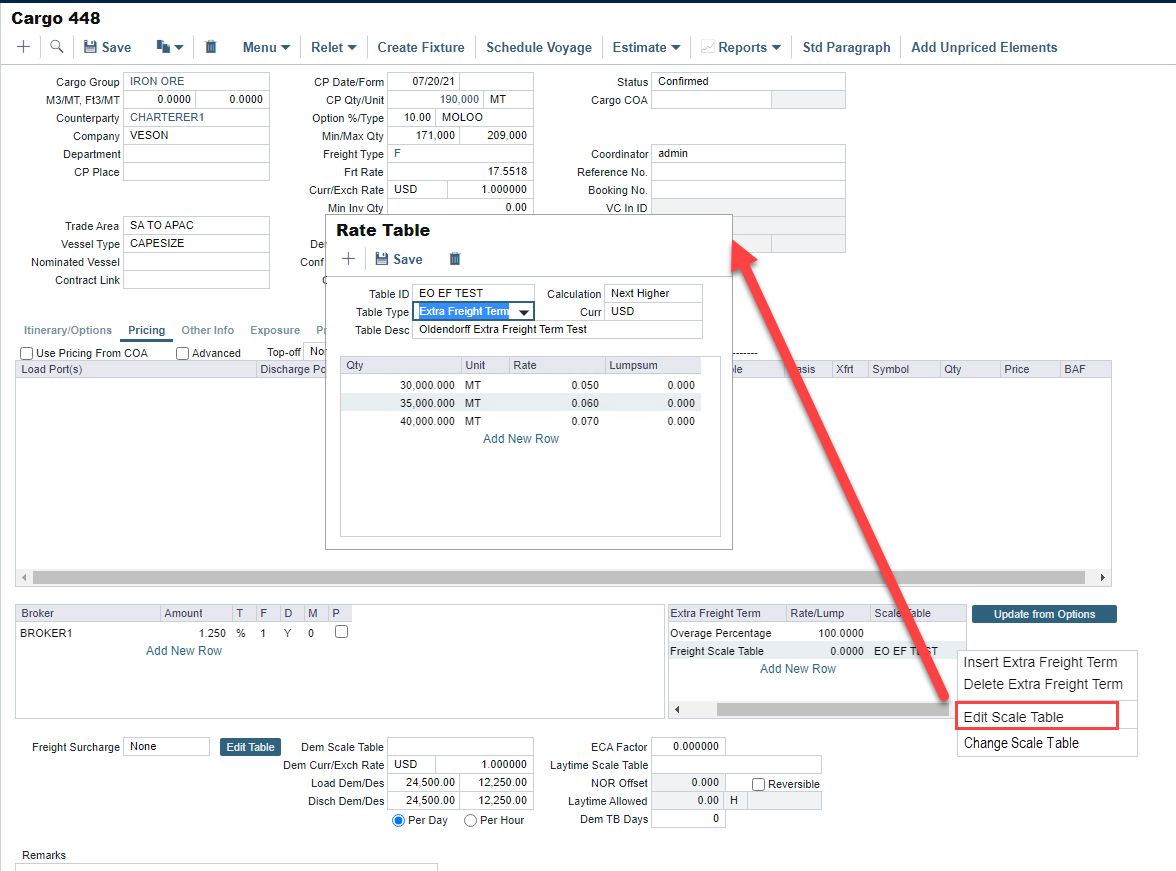The image size is (1176, 871).
Task: Open the copy documents icon dropdown
Action: pyautogui.click(x=170, y=47)
